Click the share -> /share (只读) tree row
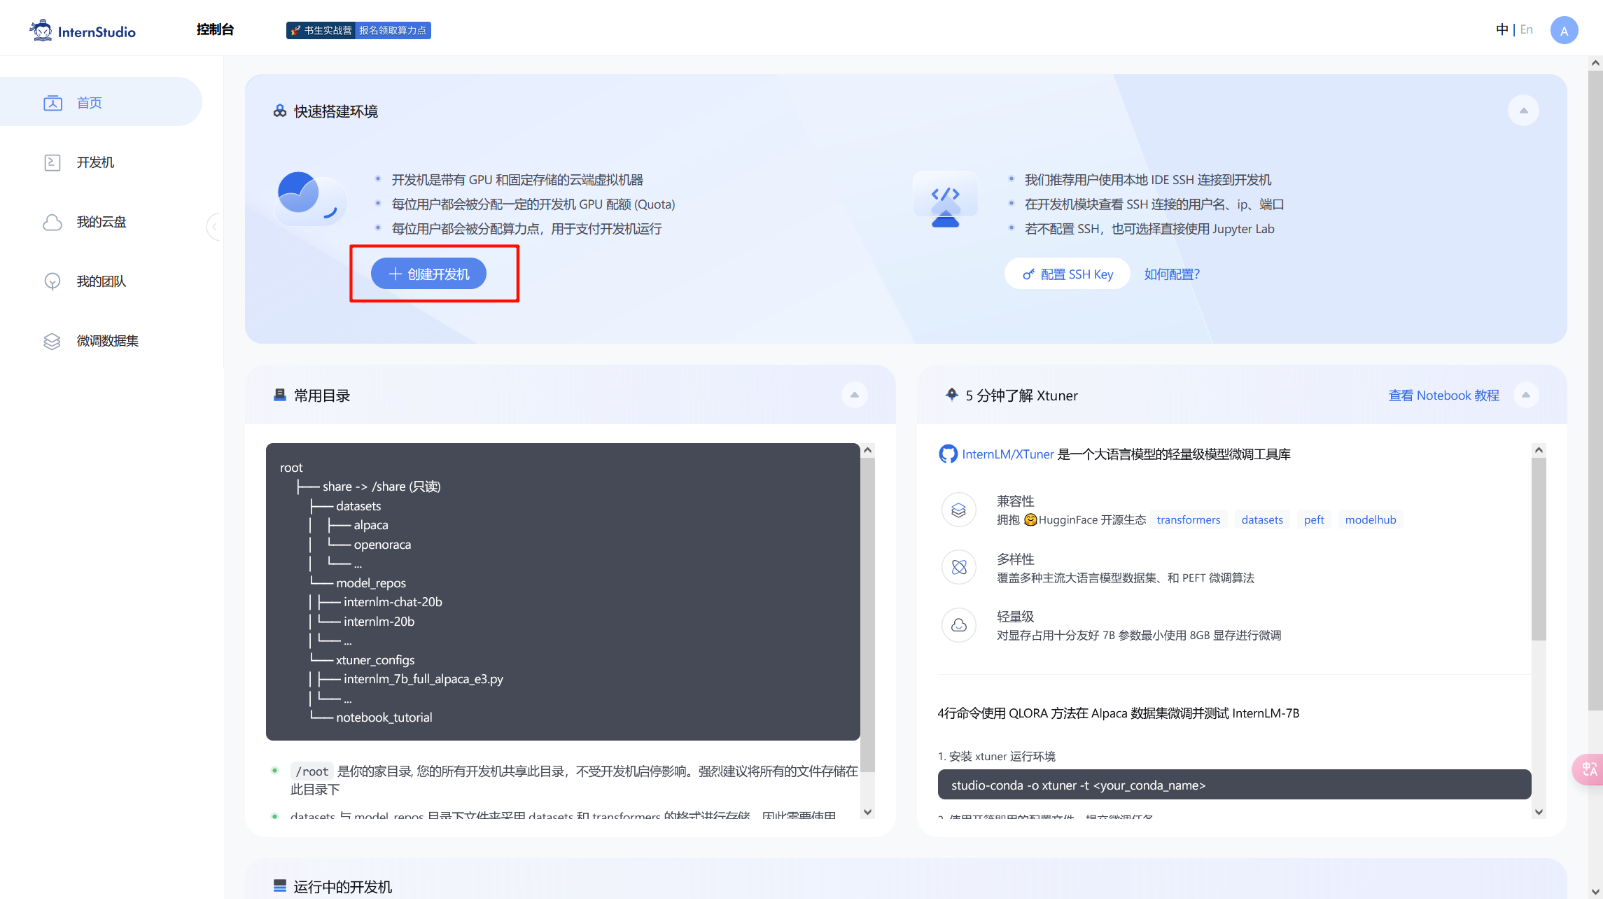 click(x=381, y=487)
